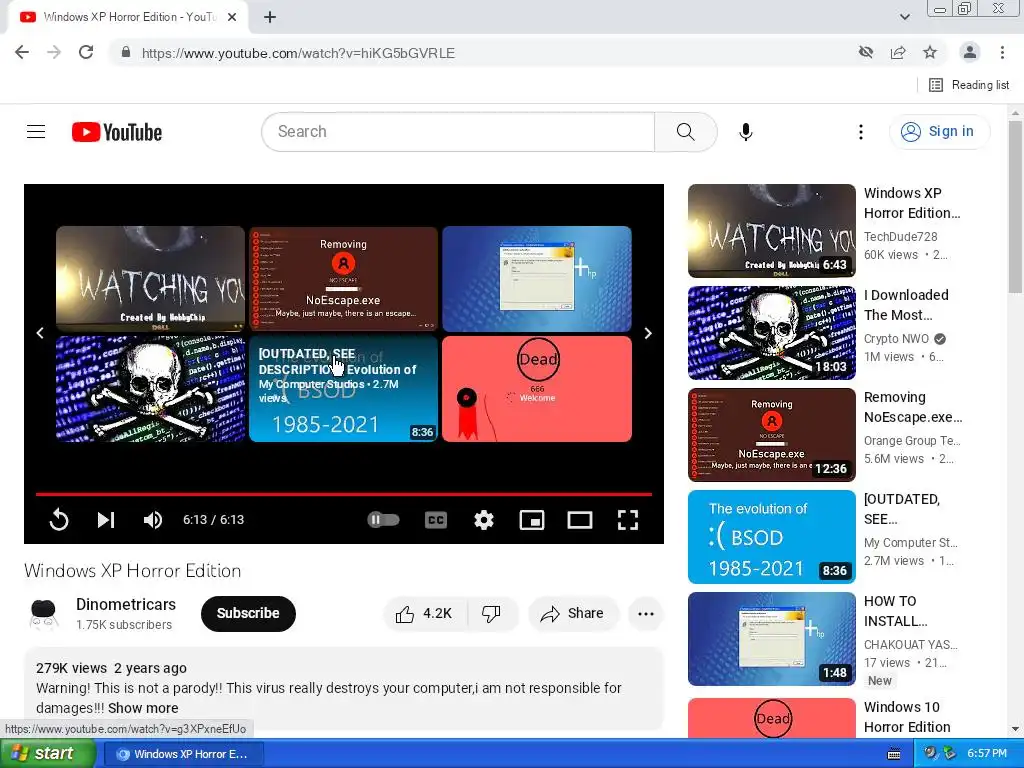The height and width of the screenshot is (768, 1024).
Task: Click the Crypto NWO channel name
Action: (896, 339)
